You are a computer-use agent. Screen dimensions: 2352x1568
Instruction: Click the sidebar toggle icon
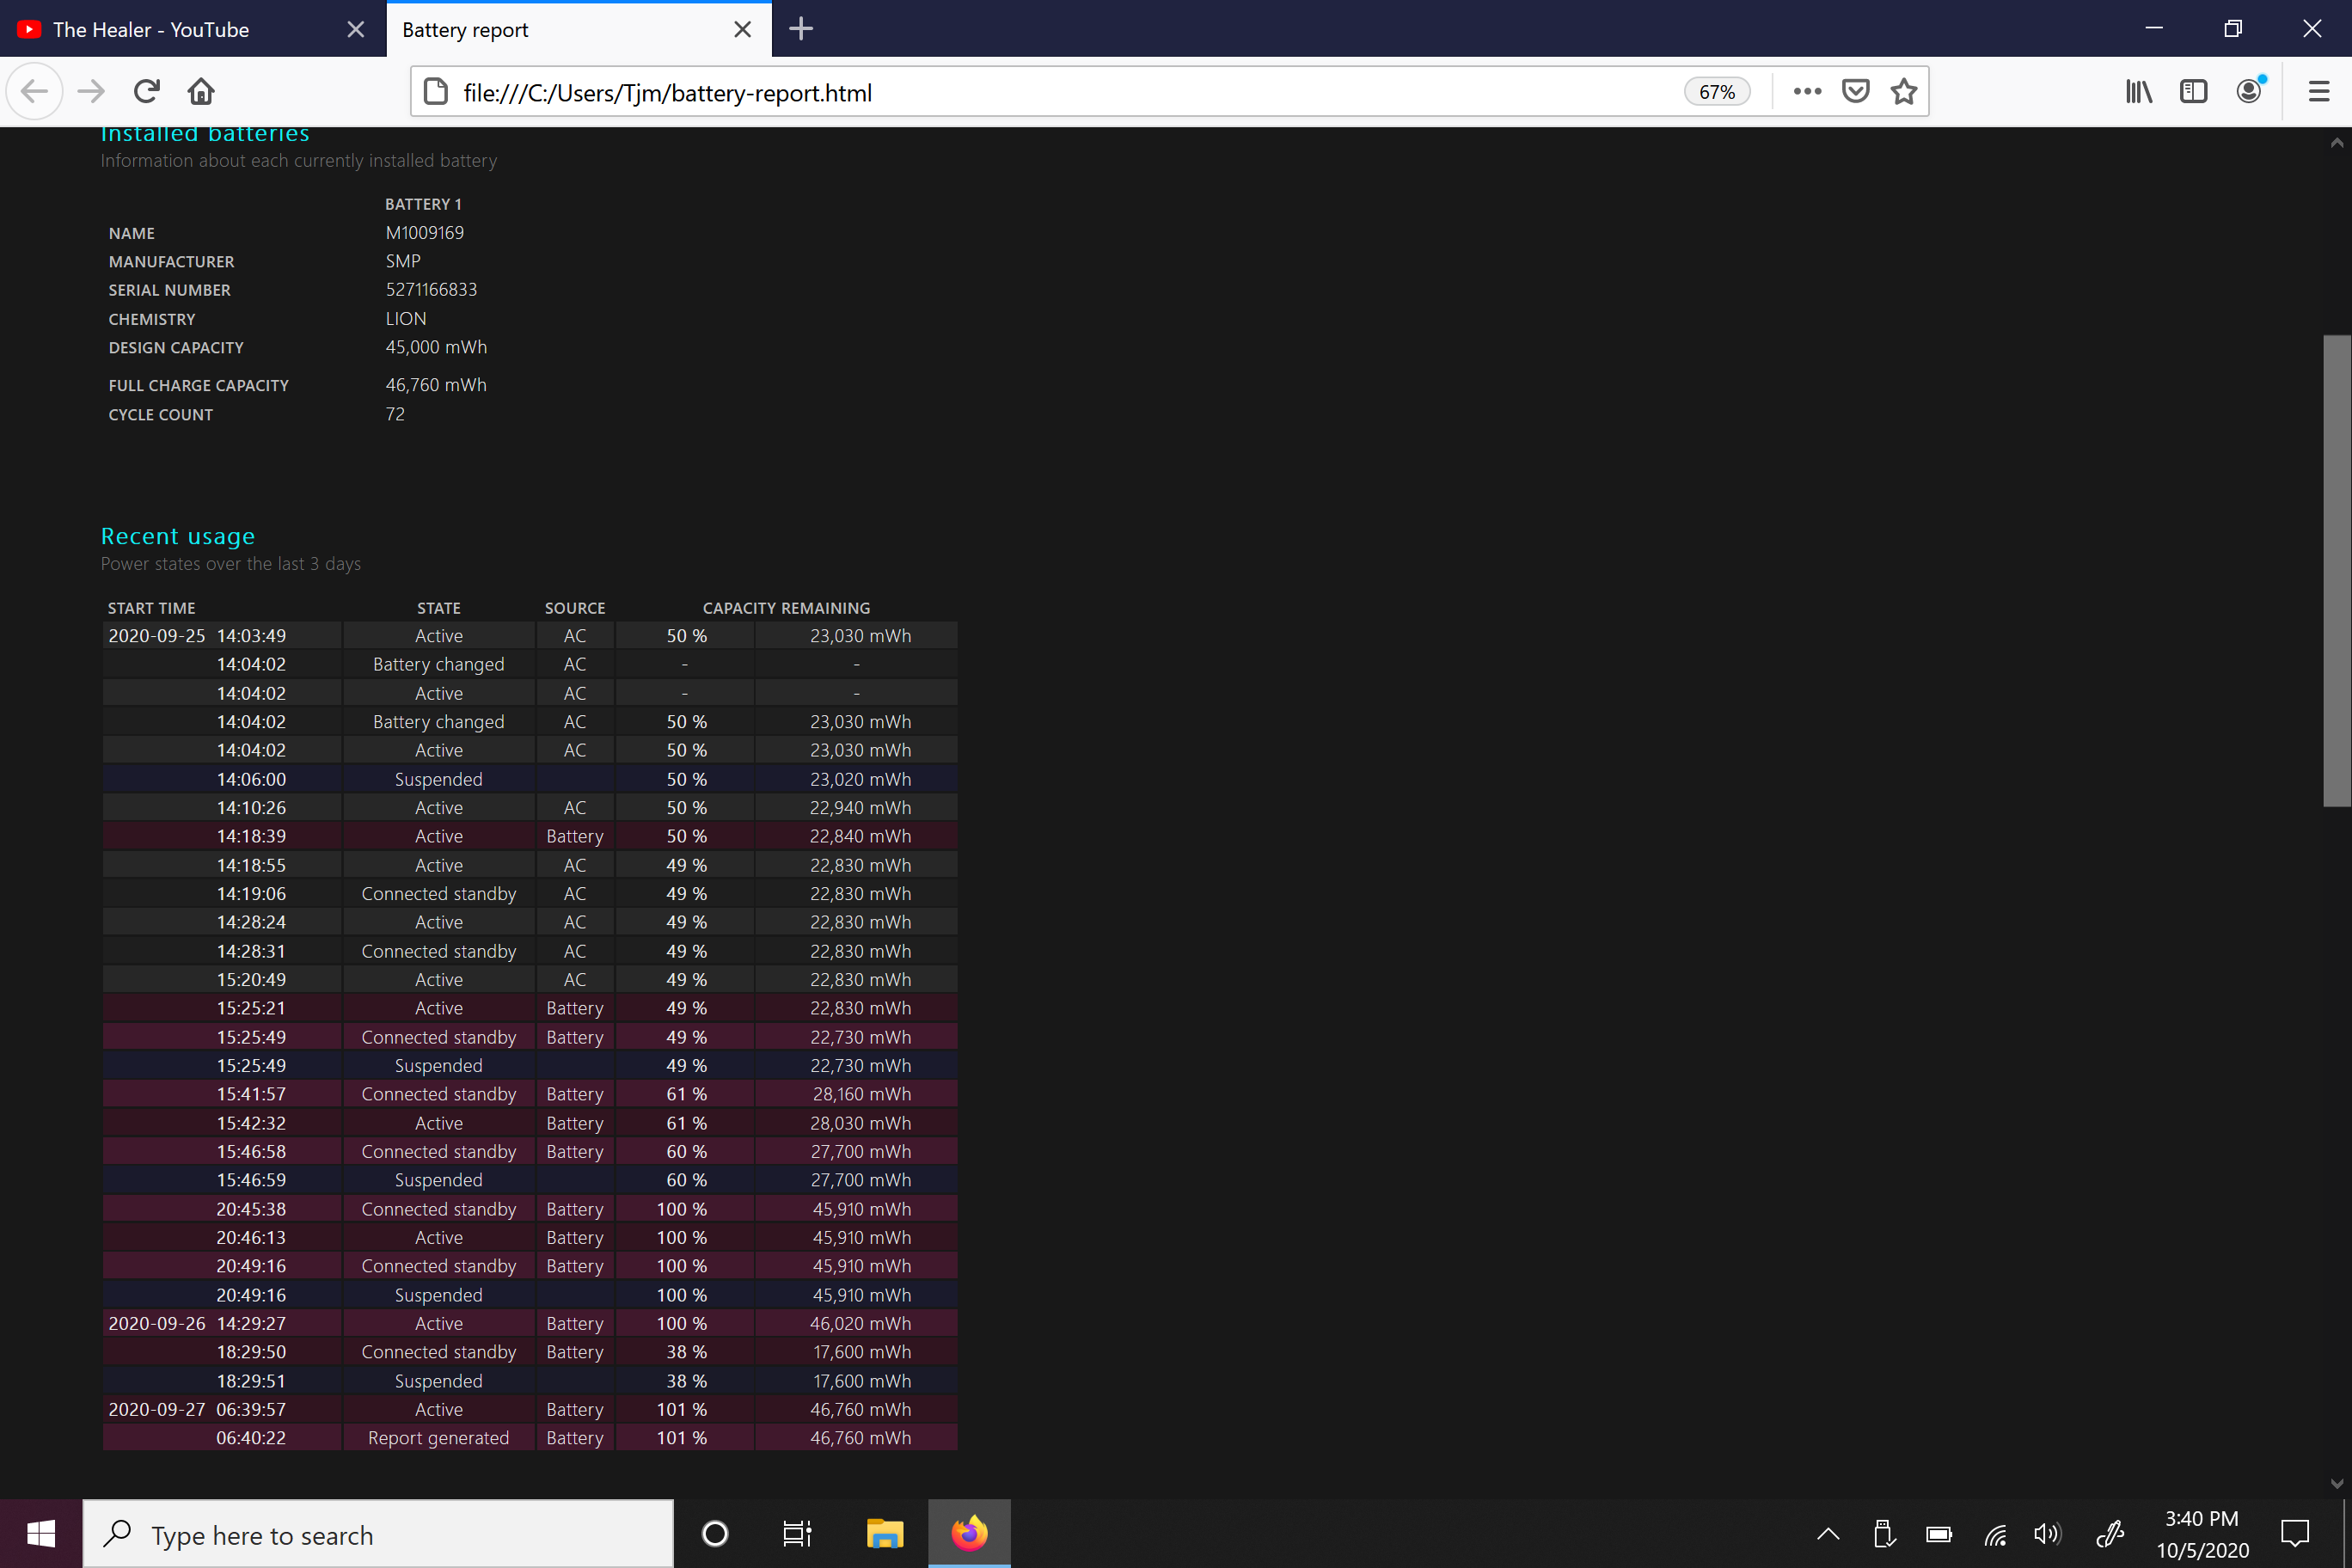2193,91
